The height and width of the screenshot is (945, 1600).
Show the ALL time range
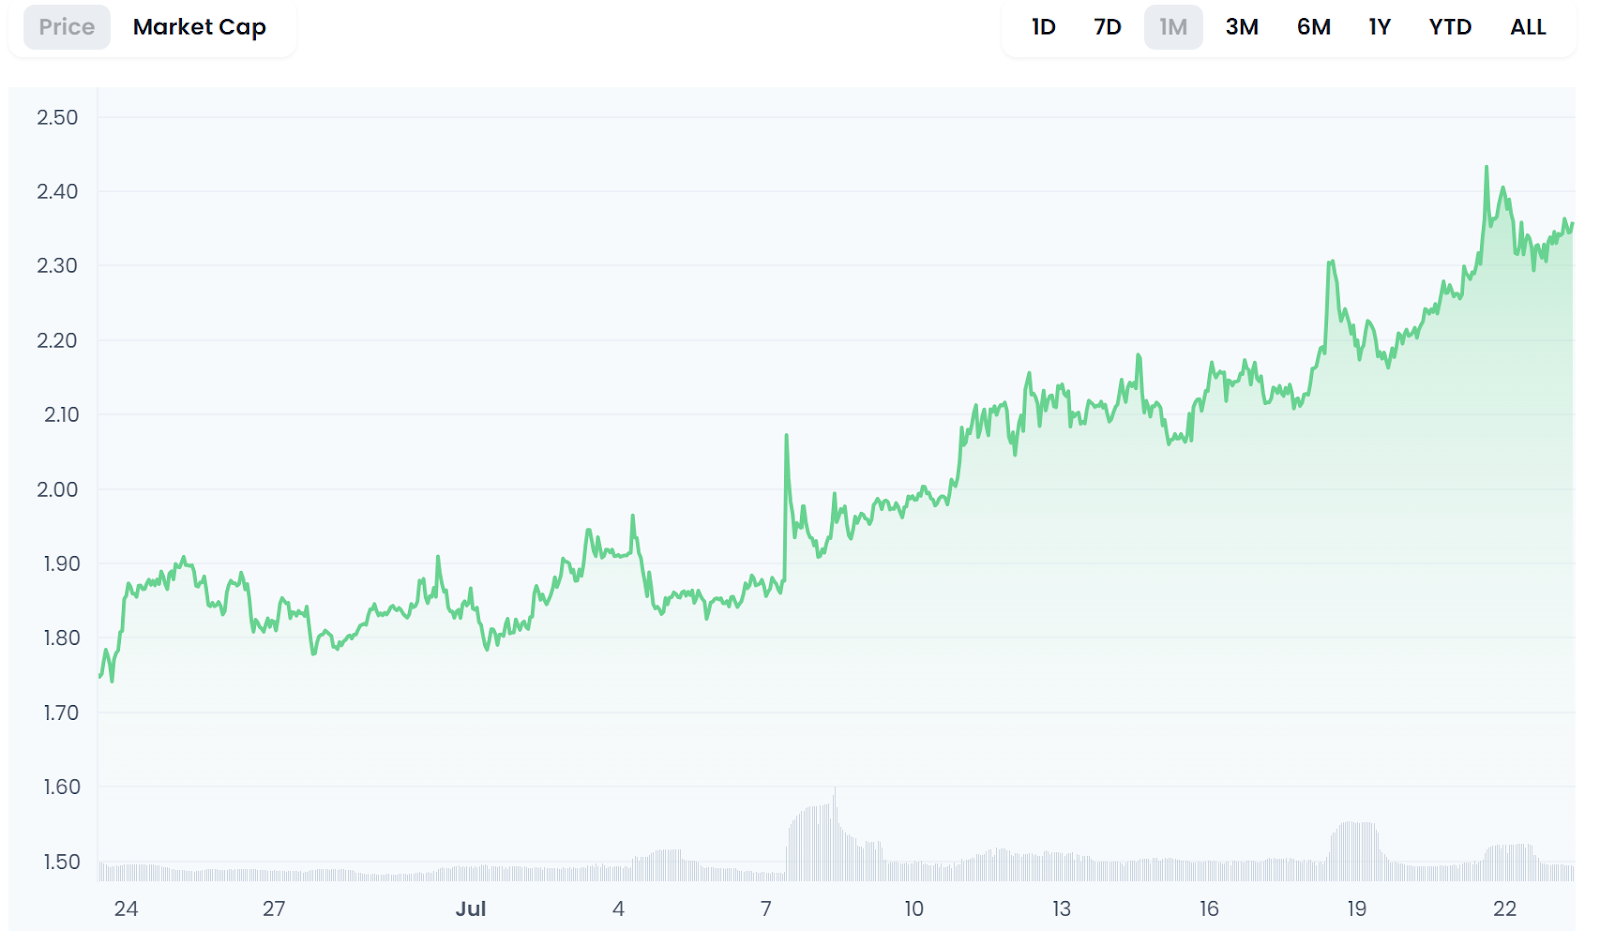coord(1527,27)
